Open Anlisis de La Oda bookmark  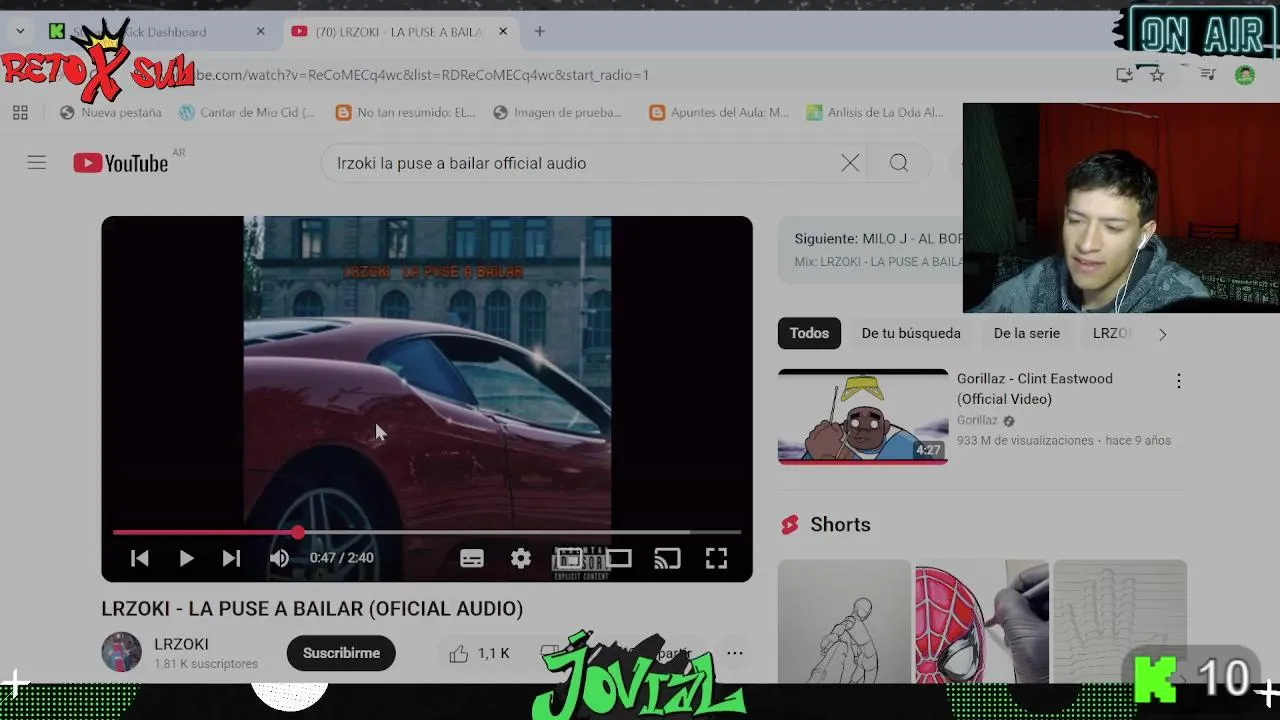[875, 113]
